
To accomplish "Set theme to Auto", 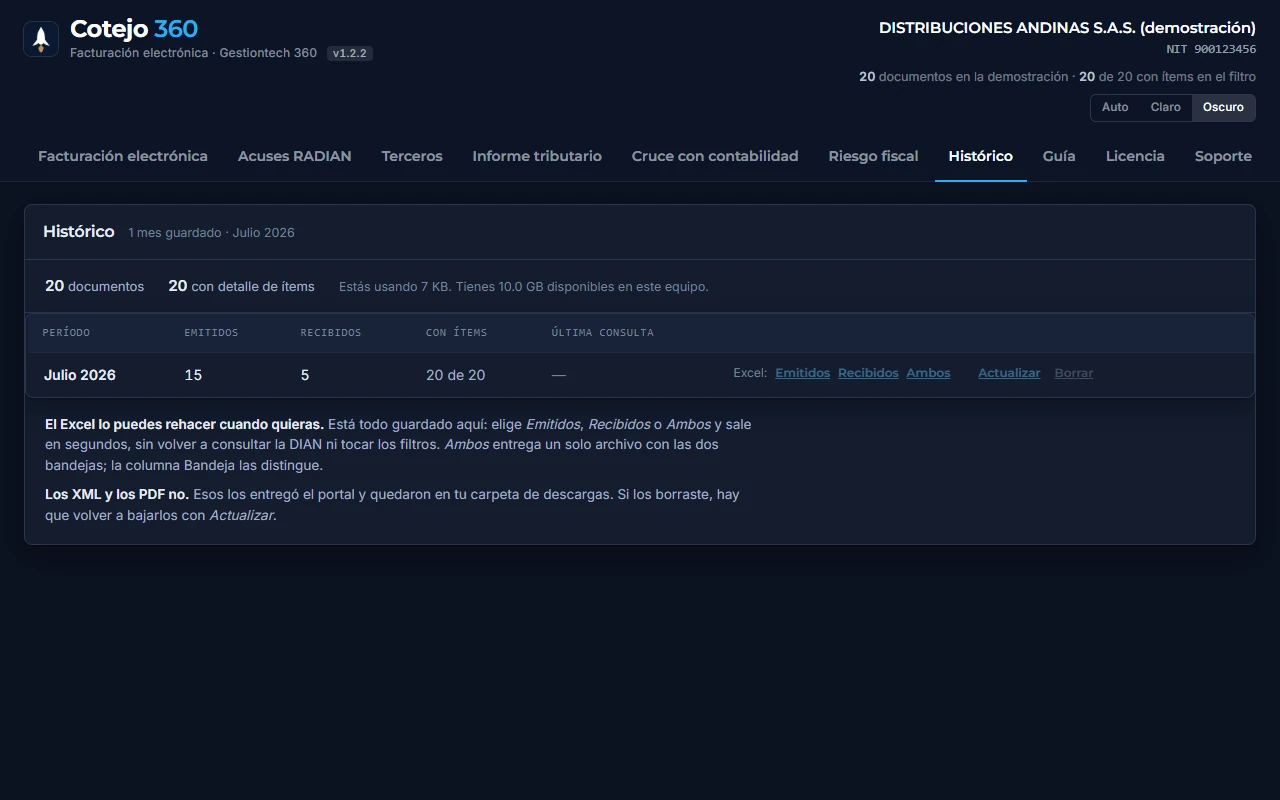I will 1115,107.
